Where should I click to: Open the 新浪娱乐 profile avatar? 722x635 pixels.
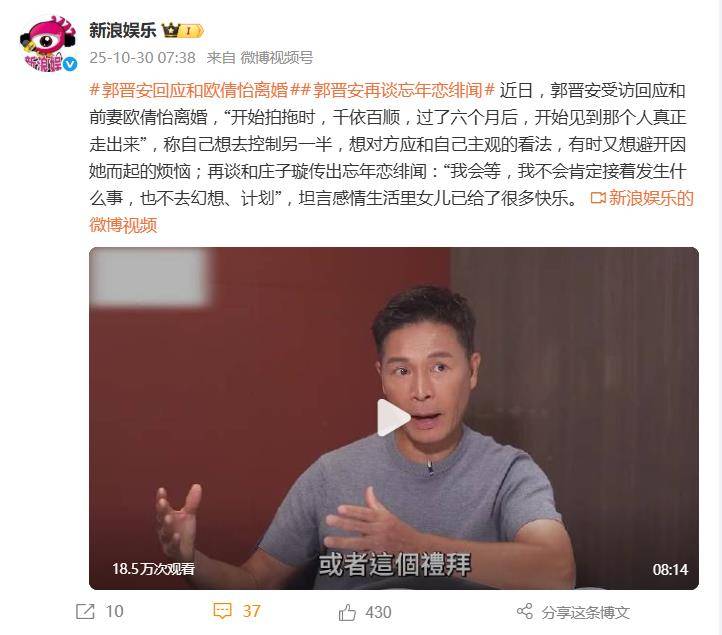(x=47, y=43)
